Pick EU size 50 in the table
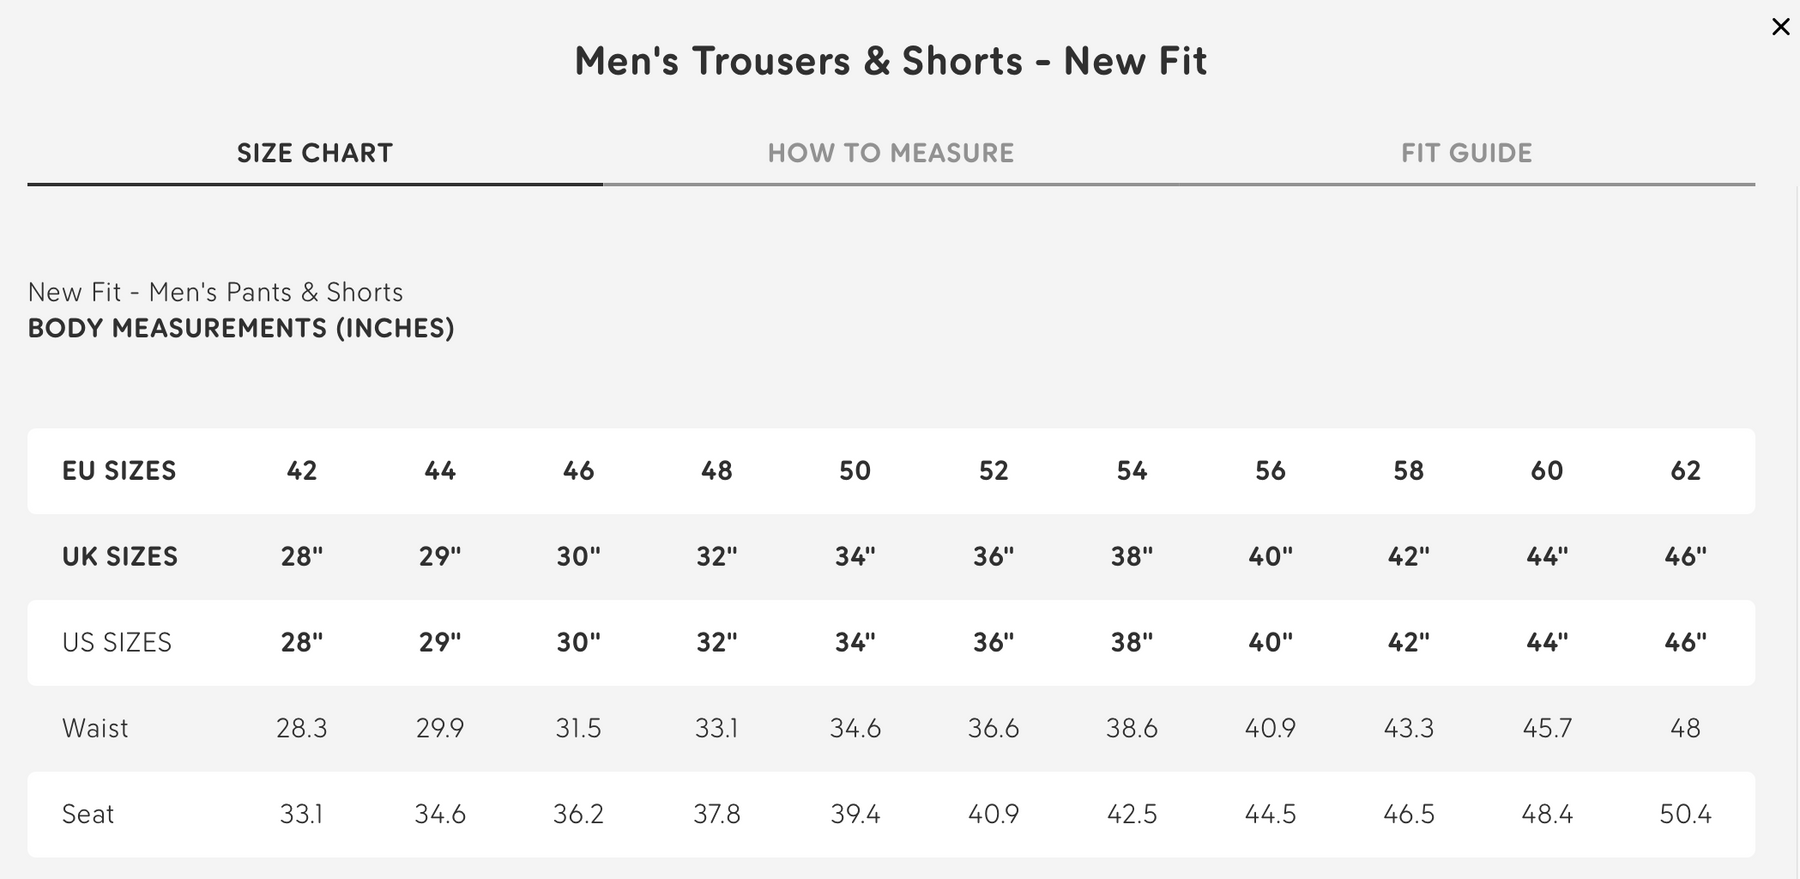The height and width of the screenshot is (879, 1800). pyautogui.click(x=855, y=471)
